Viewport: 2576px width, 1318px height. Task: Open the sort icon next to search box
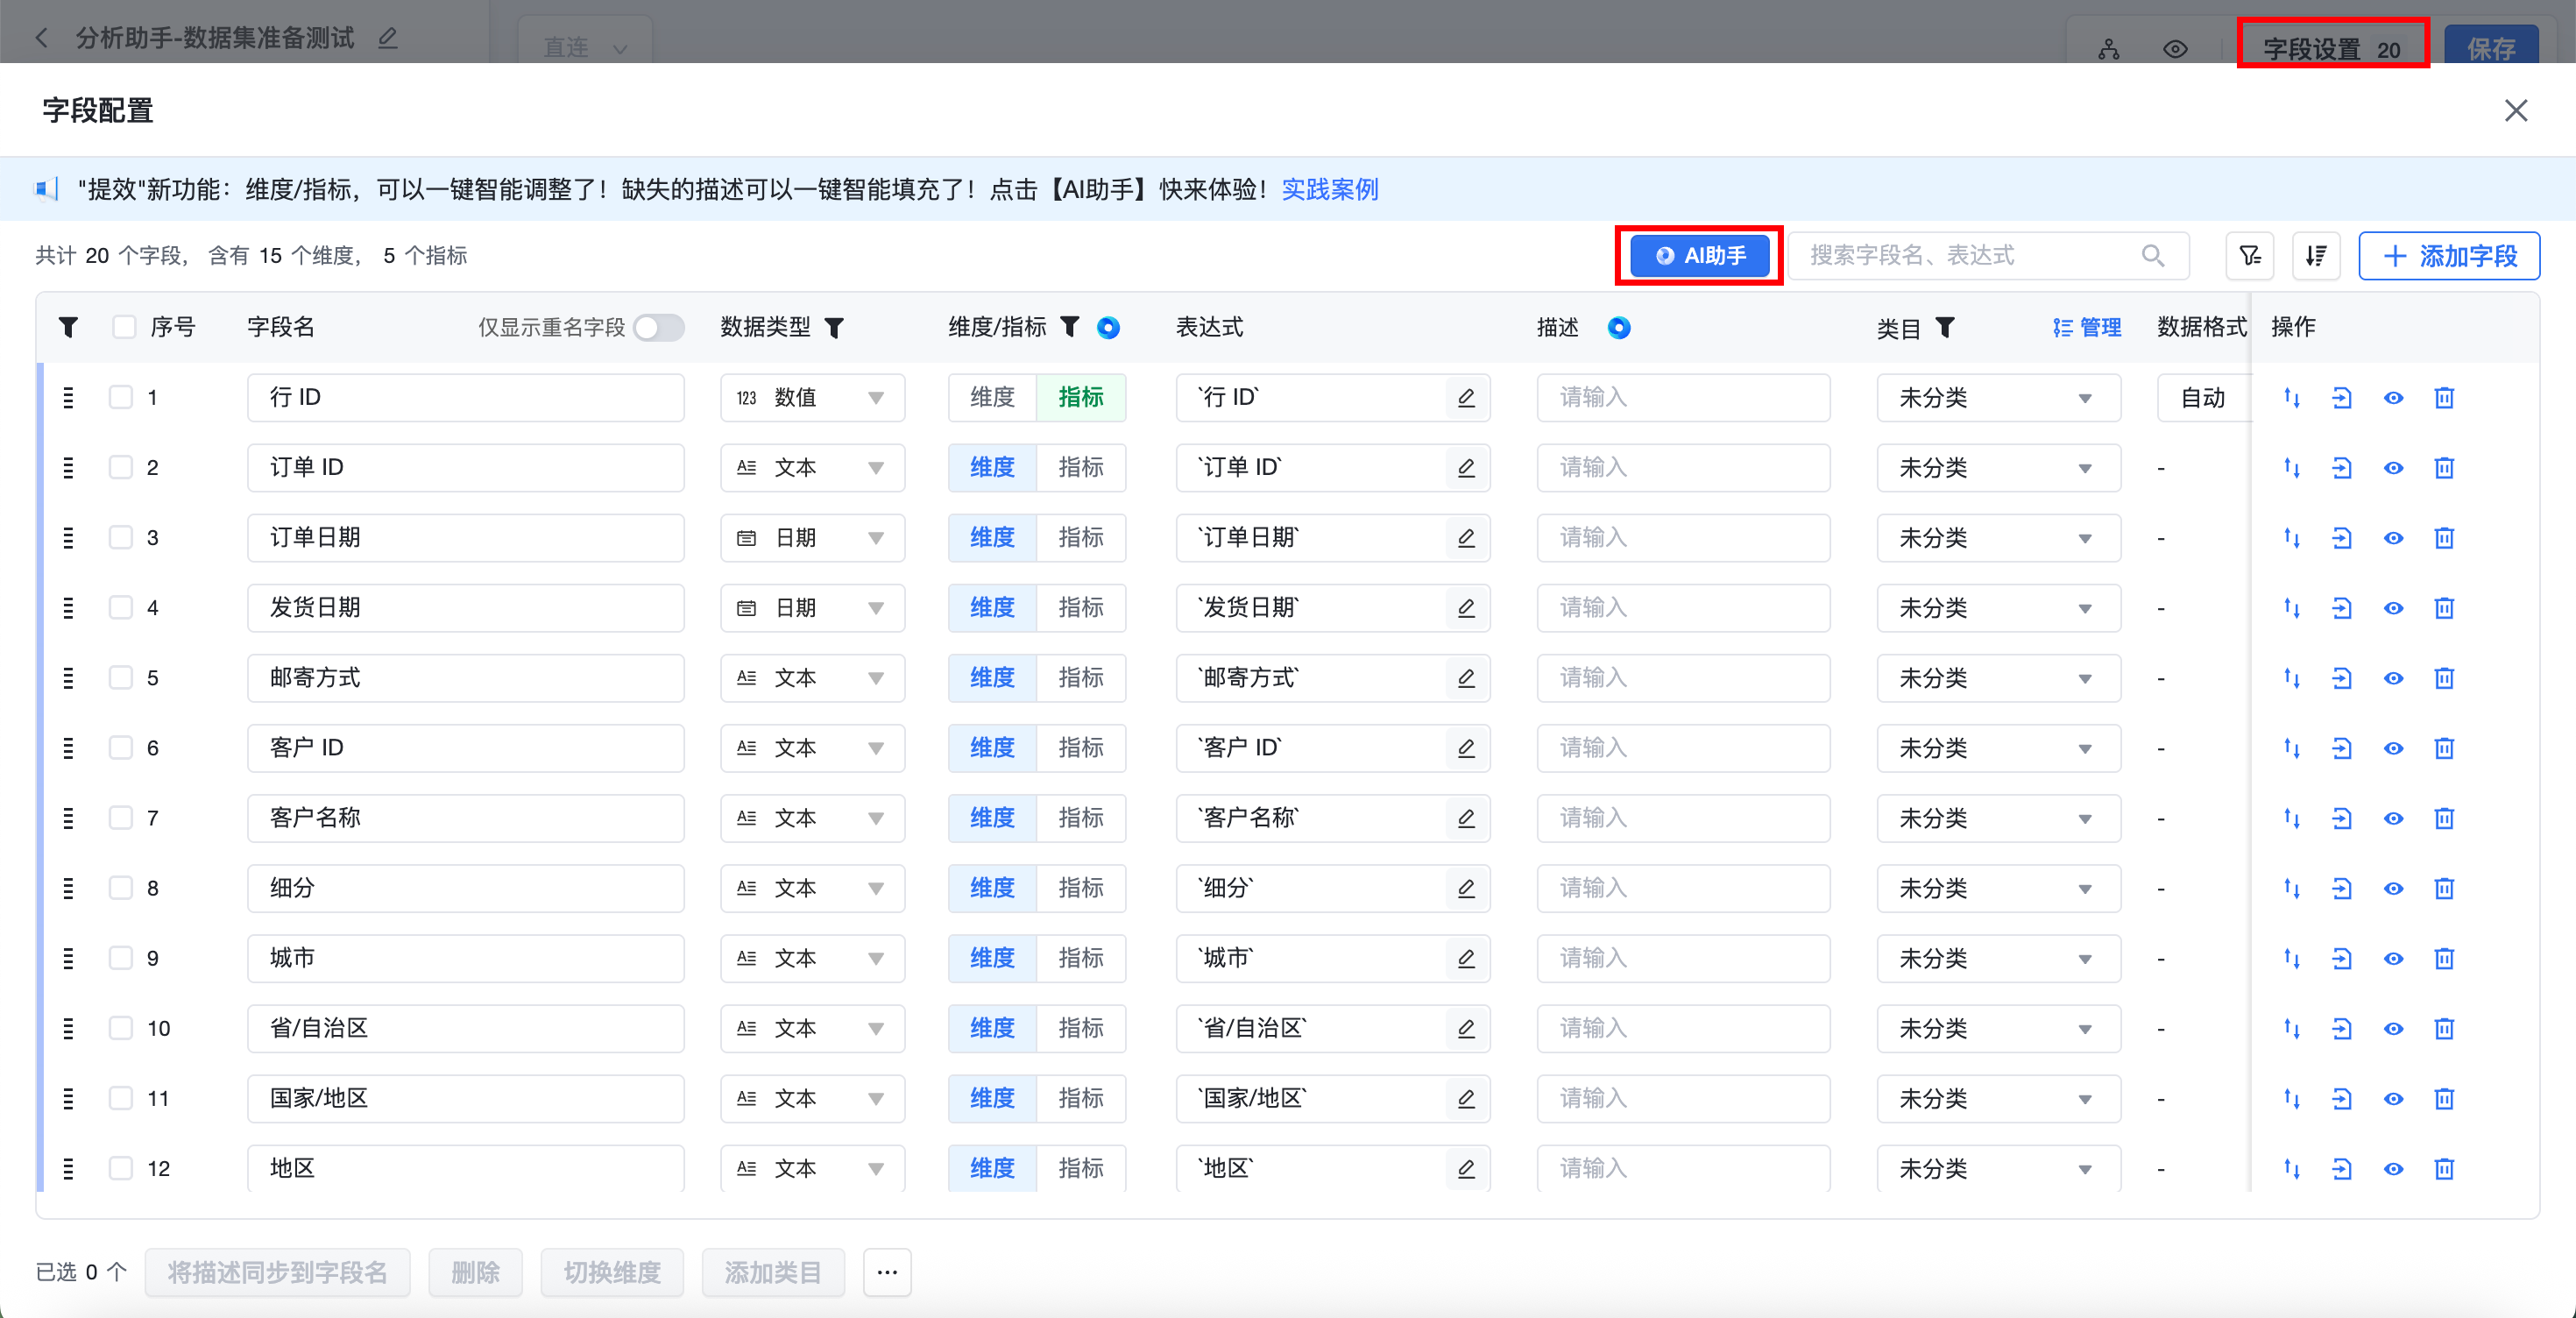2316,256
